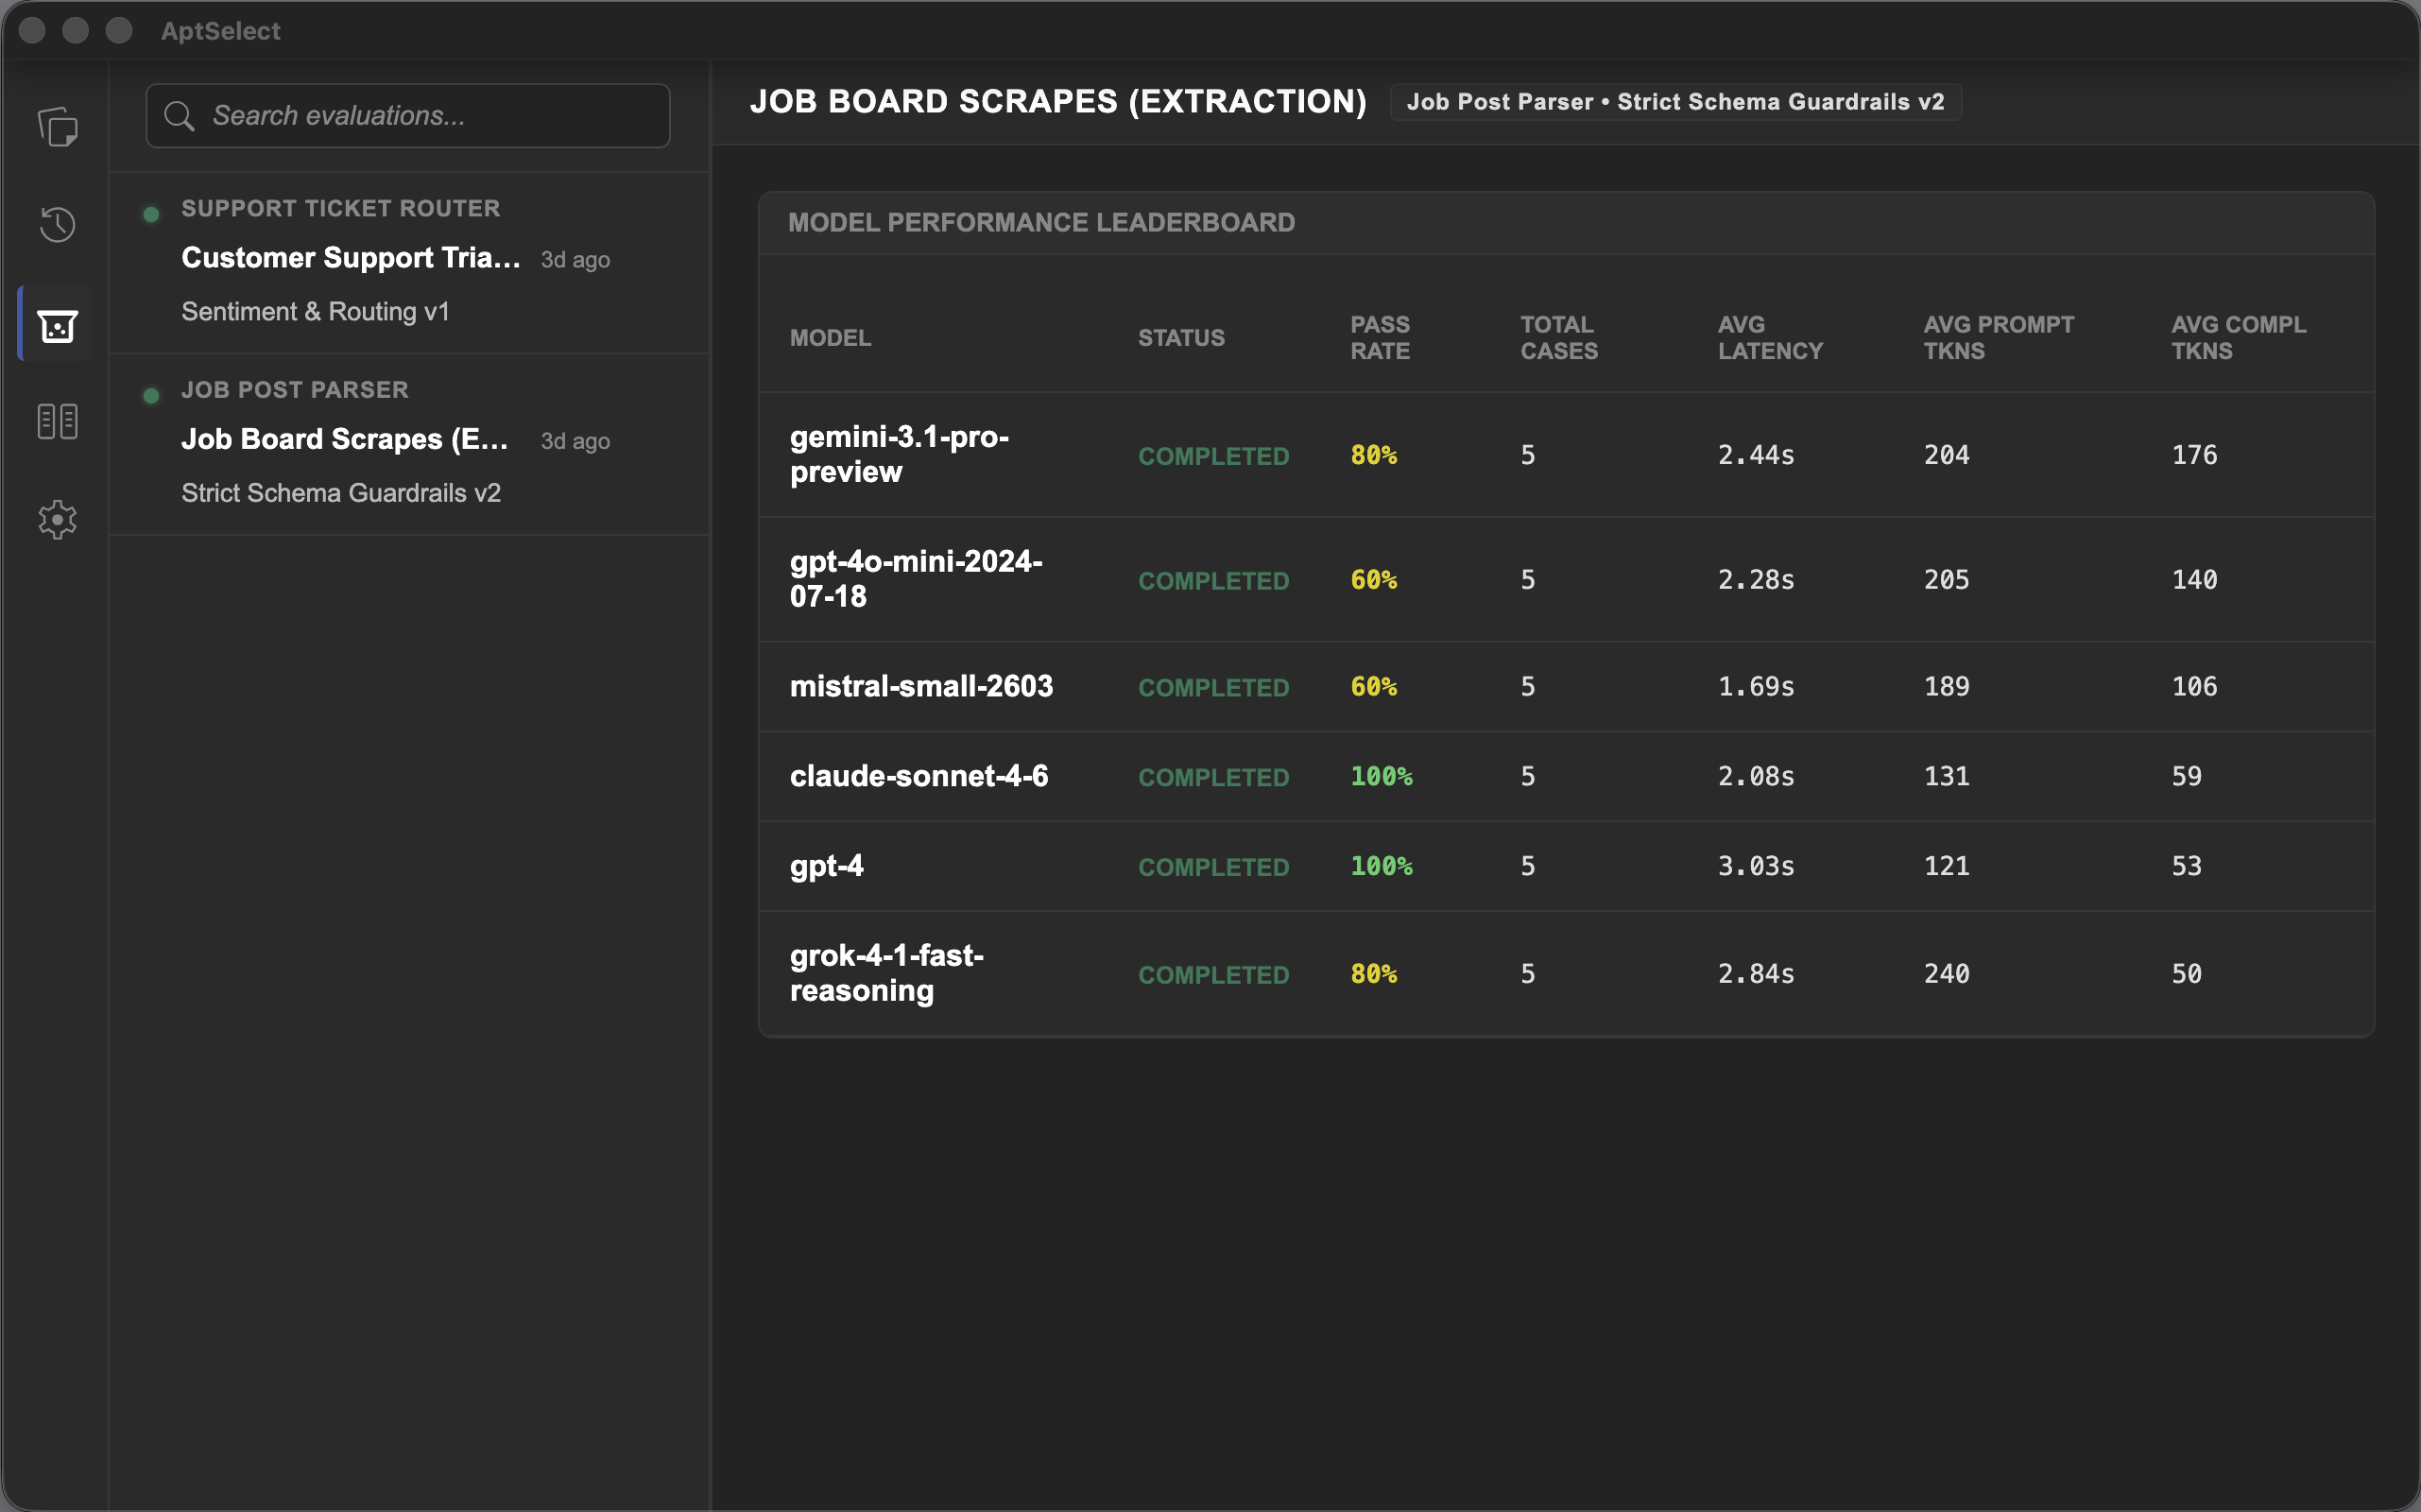2421x1512 pixels.
Task: Open the prompts stack icon in sidebar
Action: click(57, 127)
